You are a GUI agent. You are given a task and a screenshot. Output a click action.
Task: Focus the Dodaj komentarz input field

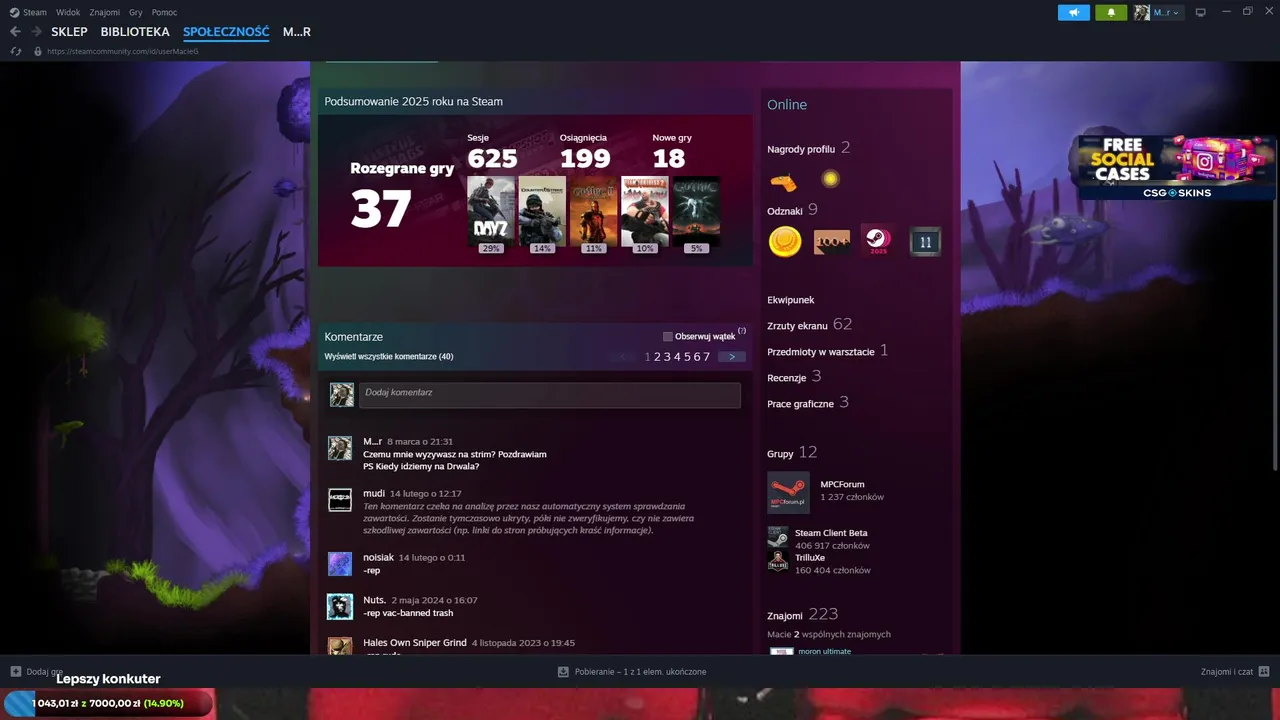(x=550, y=394)
